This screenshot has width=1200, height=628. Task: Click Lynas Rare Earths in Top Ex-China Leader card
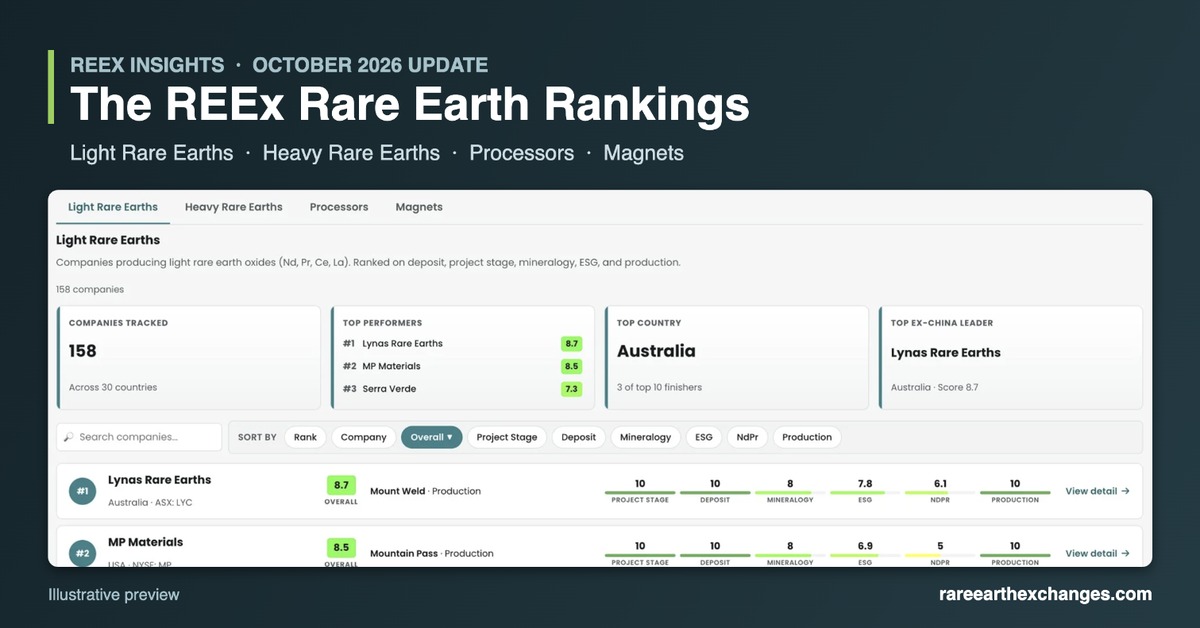(x=946, y=353)
